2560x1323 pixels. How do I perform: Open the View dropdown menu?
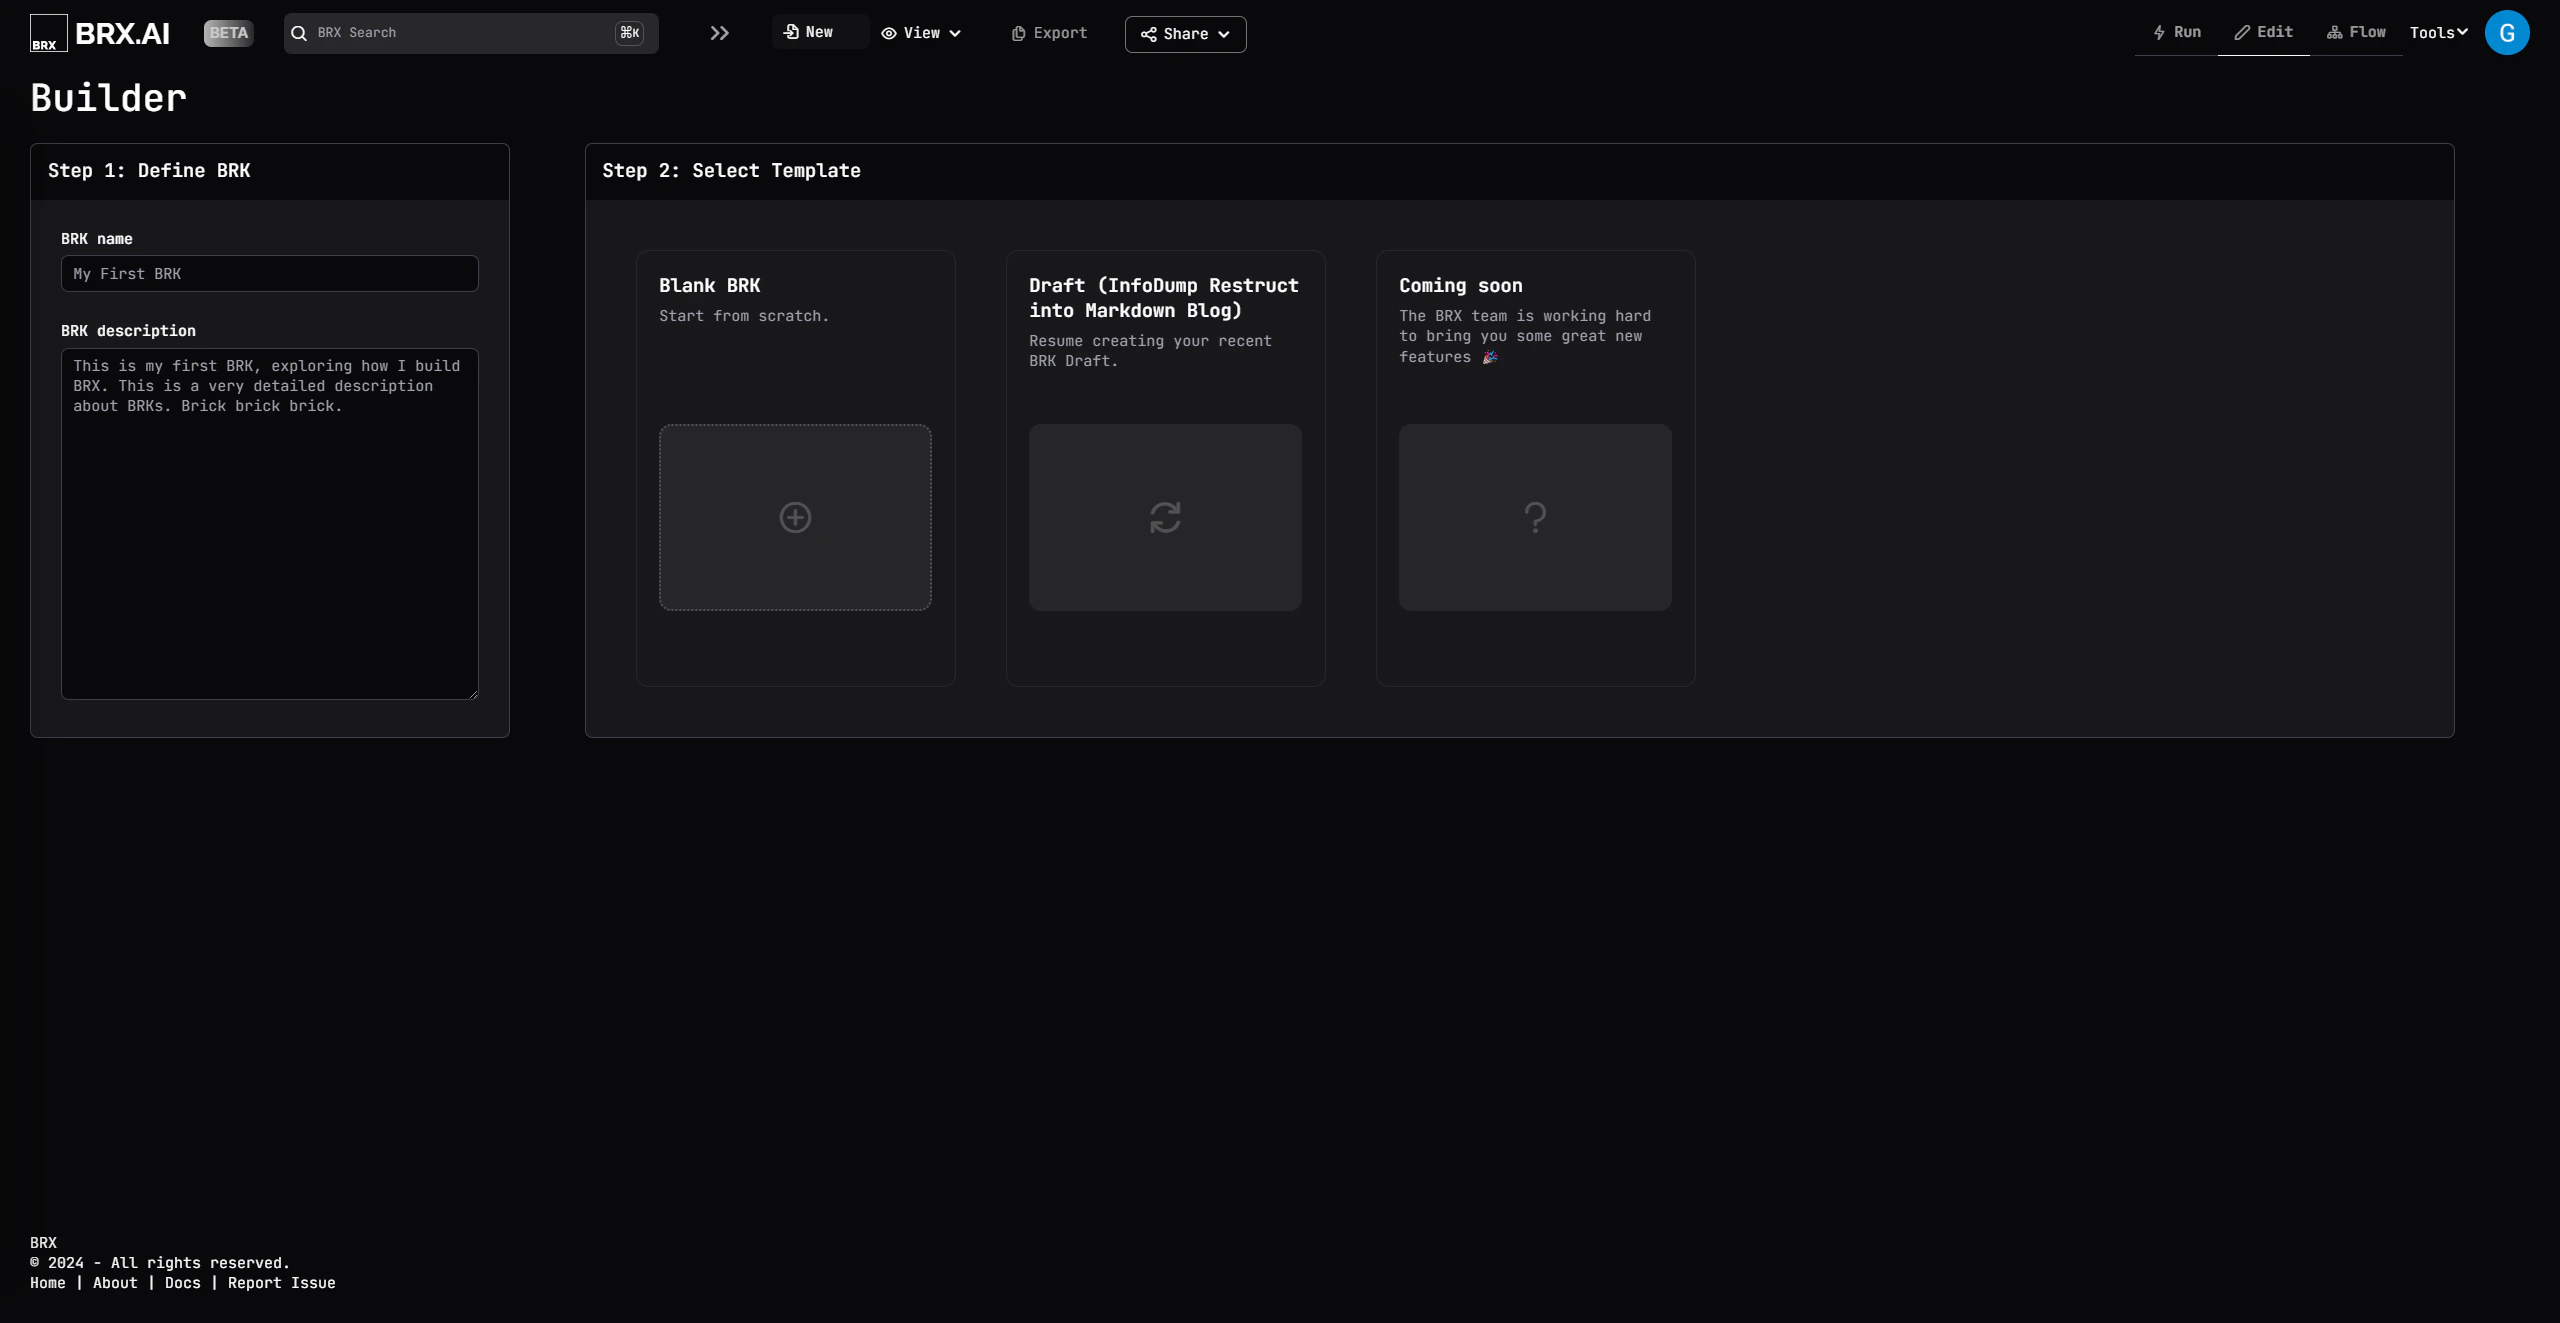point(921,33)
